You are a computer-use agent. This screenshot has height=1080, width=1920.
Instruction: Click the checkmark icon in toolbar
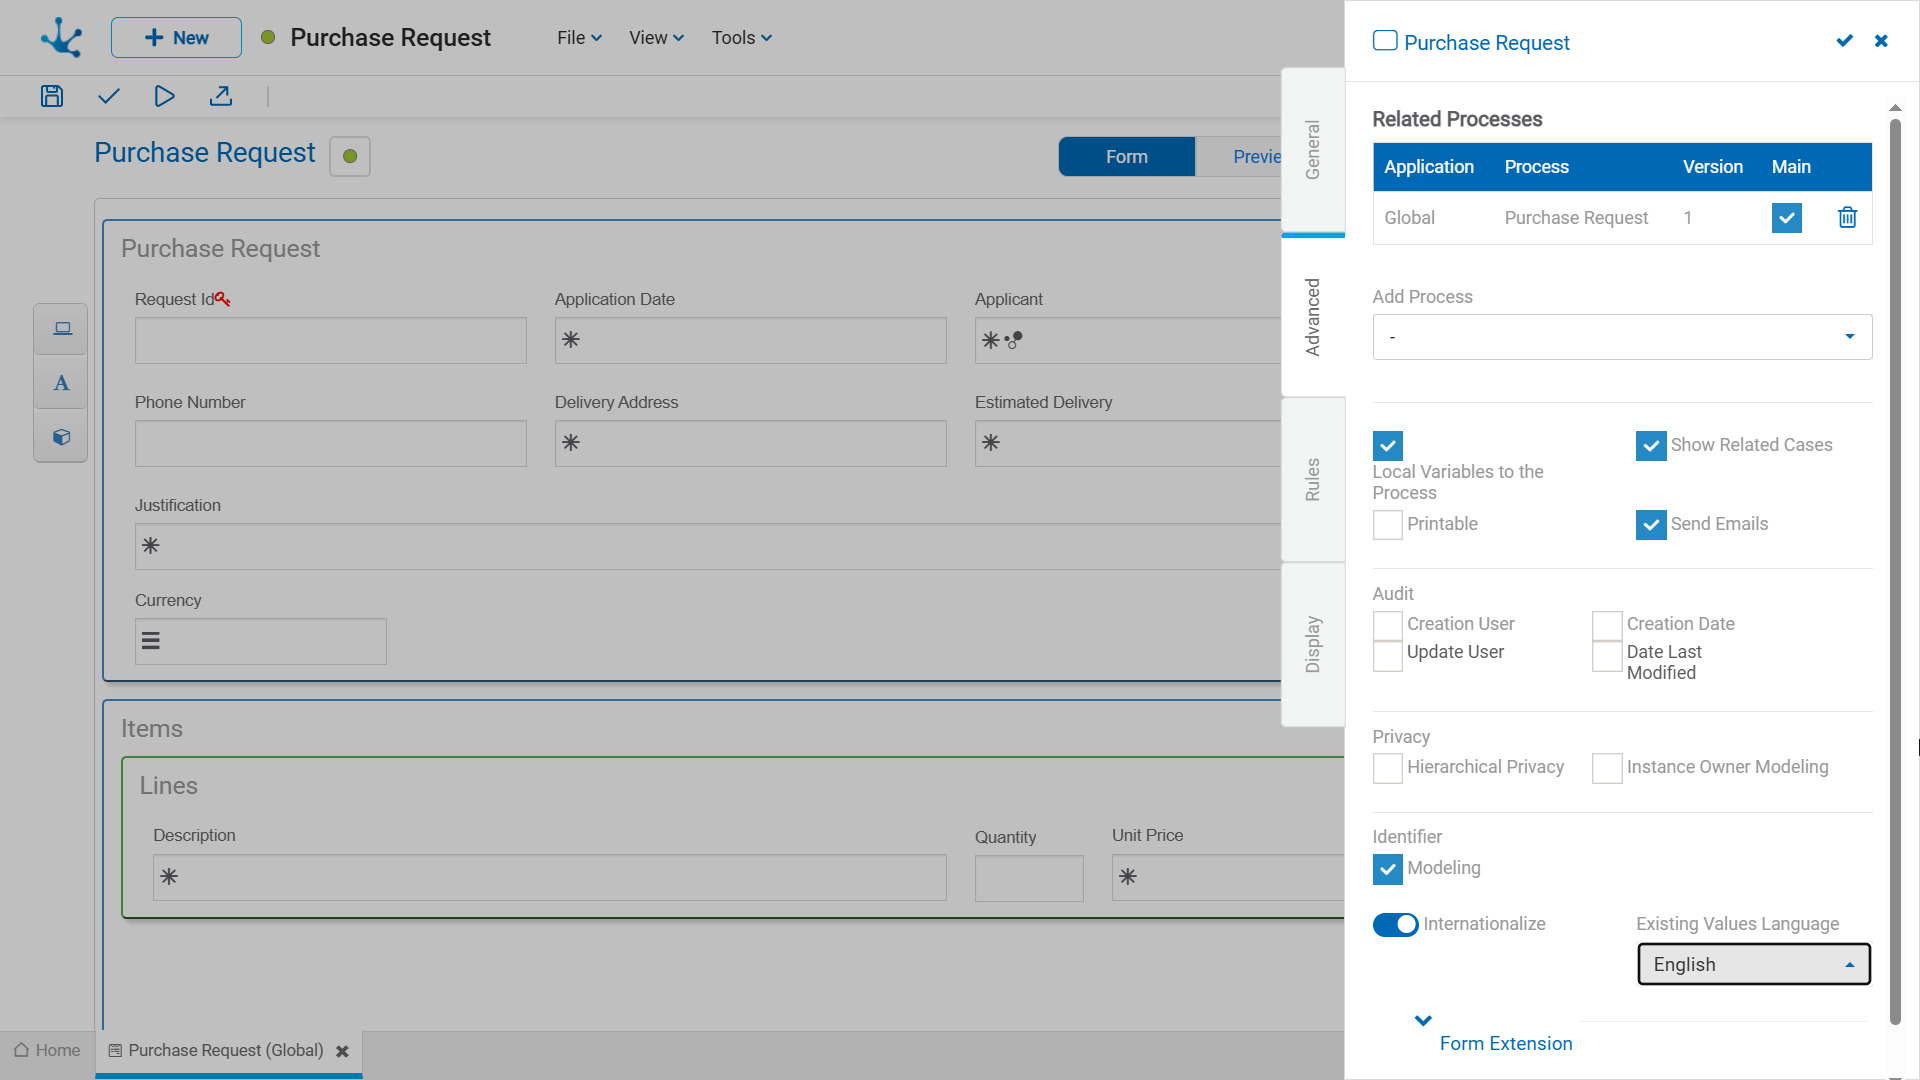pyautogui.click(x=109, y=96)
